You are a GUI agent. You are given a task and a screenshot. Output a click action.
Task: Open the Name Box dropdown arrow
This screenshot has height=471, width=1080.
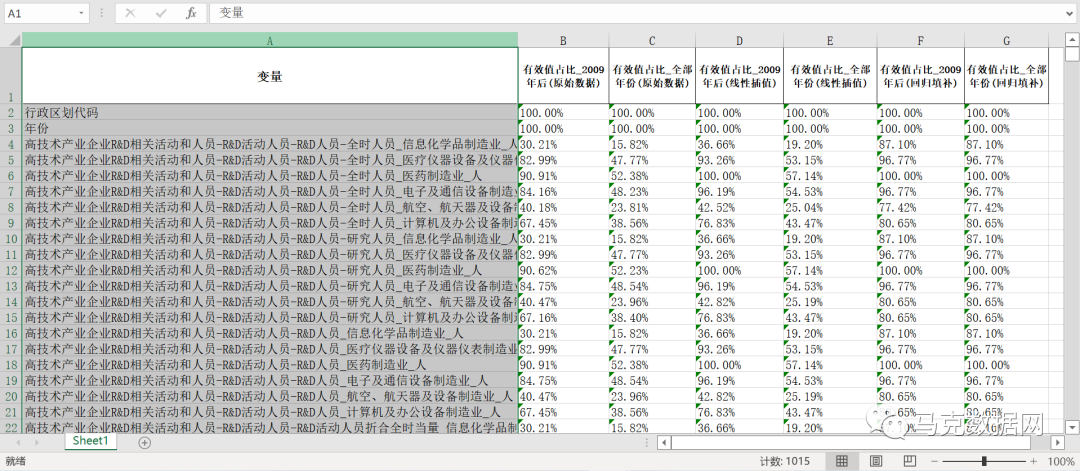(83, 13)
